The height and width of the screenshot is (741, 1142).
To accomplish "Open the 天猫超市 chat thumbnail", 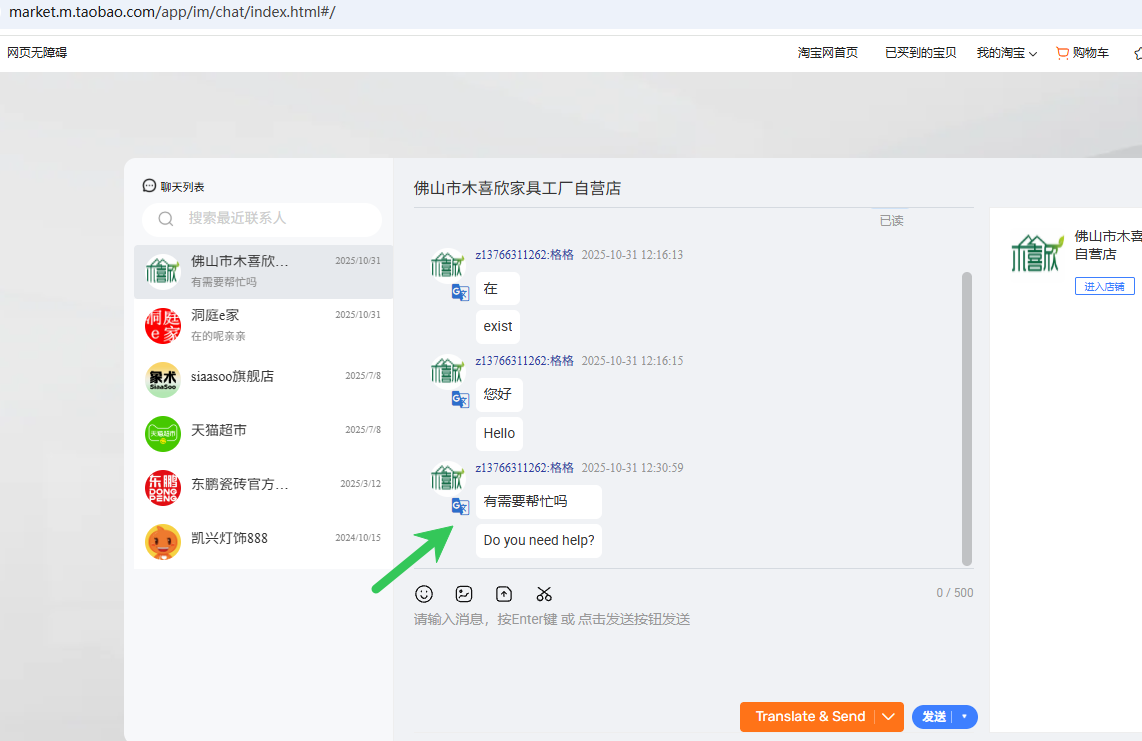I will [162, 434].
